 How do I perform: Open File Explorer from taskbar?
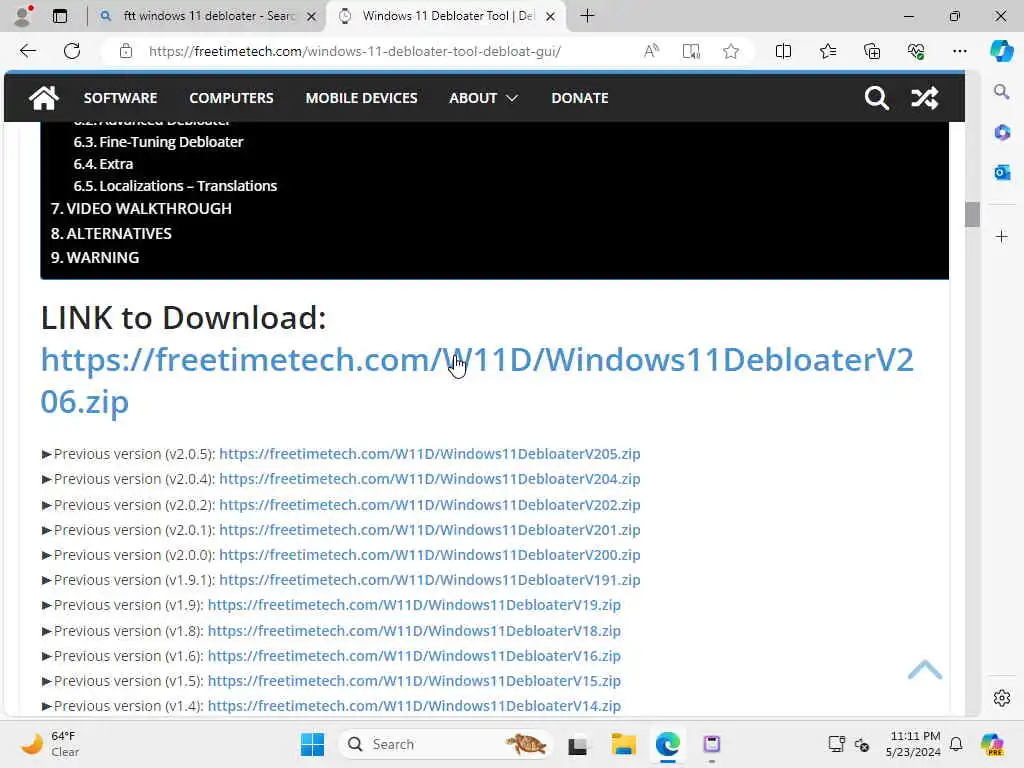coord(624,744)
